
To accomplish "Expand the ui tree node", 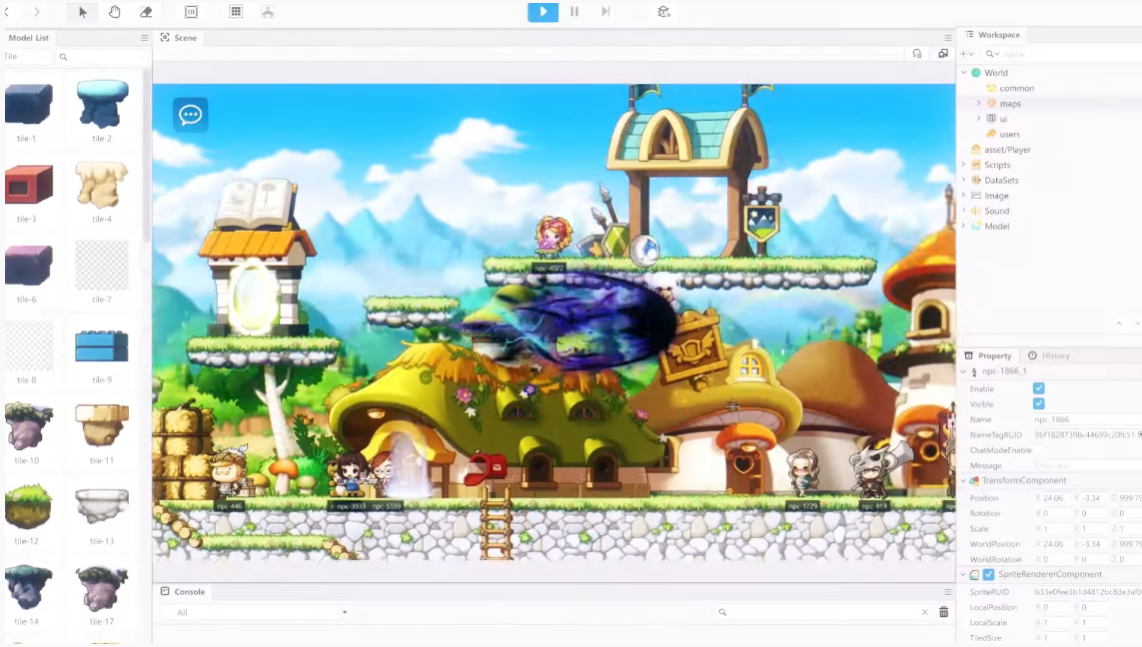I will pos(978,119).
